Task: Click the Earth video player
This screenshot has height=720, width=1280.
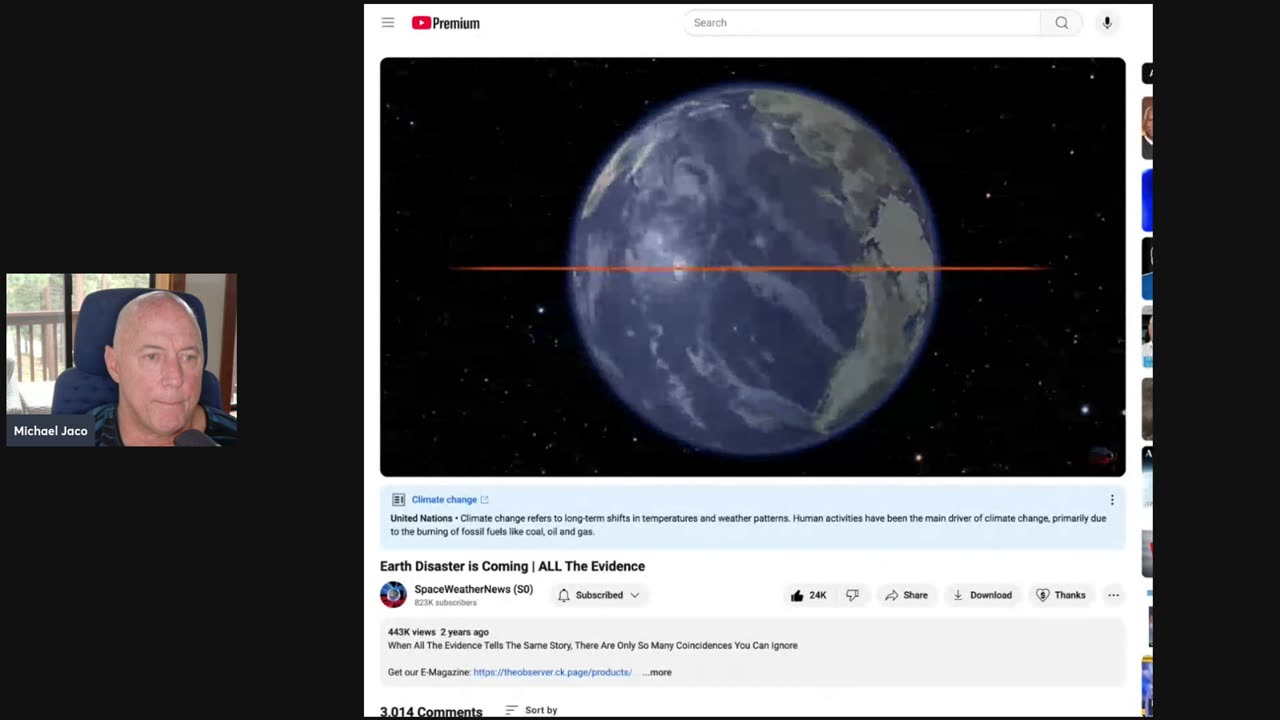Action: (x=752, y=267)
